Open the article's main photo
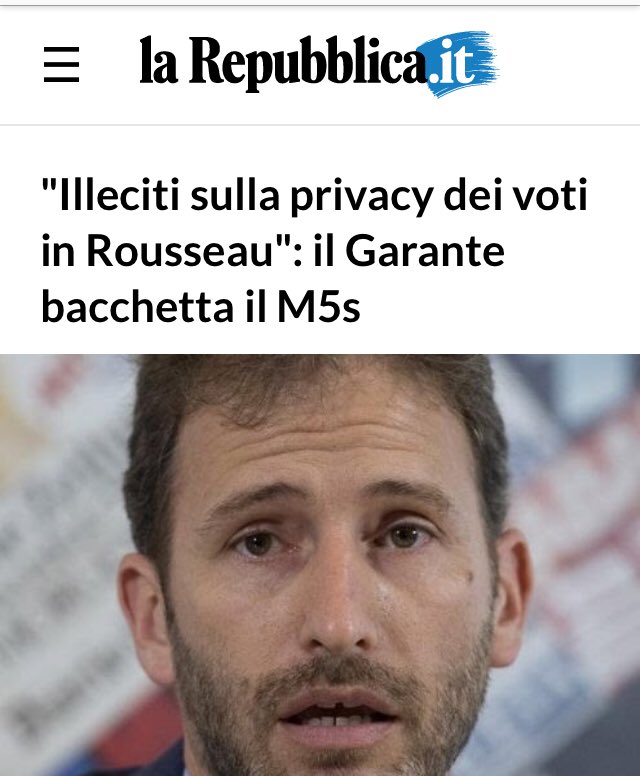The height and width of the screenshot is (776, 640). 320,565
